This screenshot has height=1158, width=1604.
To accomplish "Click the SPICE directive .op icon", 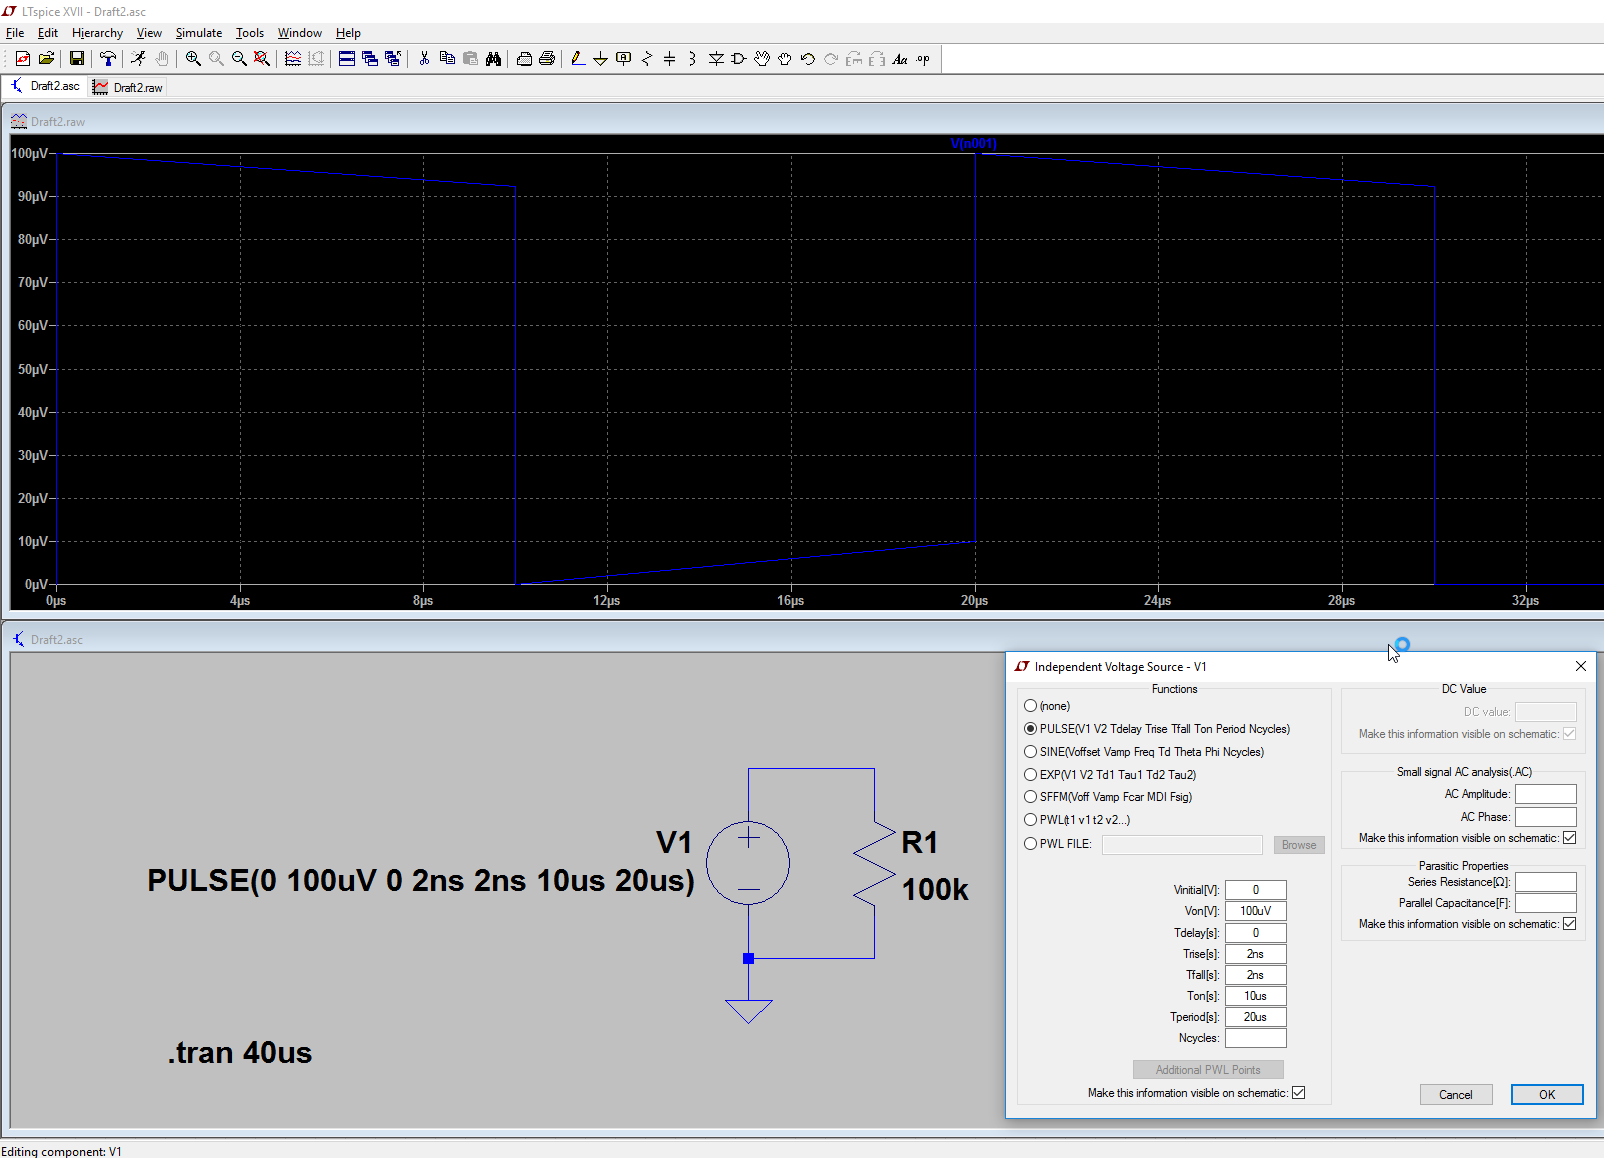I will click(x=923, y=59).
